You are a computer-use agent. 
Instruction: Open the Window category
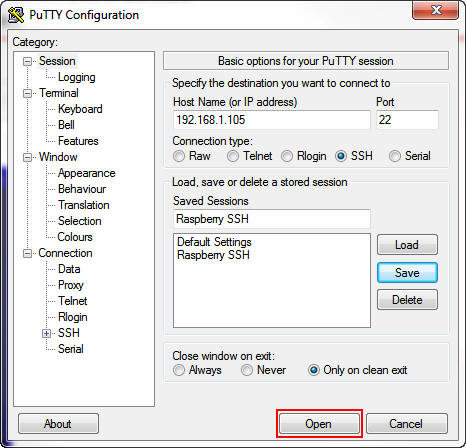tap(58, 157)
